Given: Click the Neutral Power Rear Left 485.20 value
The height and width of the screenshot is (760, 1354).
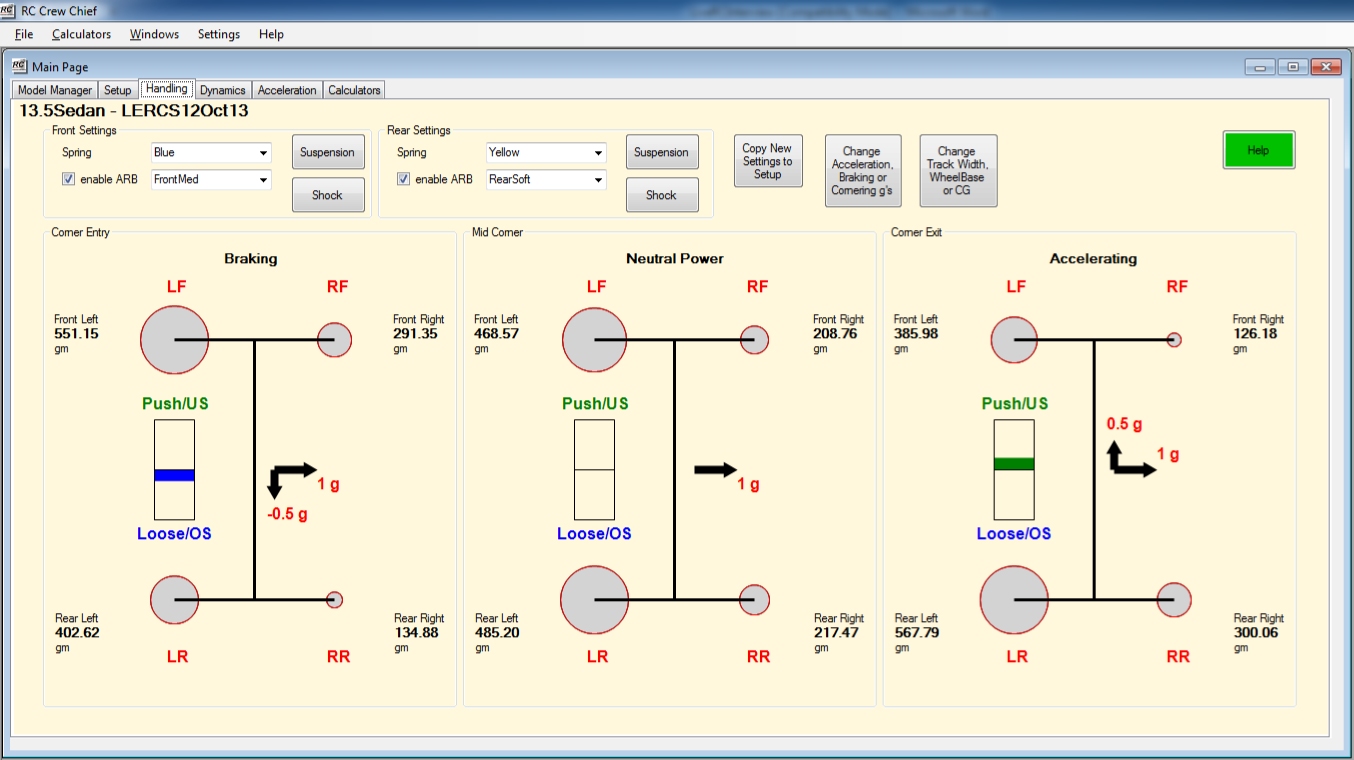Looking at the screenshot, I should tap(497, 633).
